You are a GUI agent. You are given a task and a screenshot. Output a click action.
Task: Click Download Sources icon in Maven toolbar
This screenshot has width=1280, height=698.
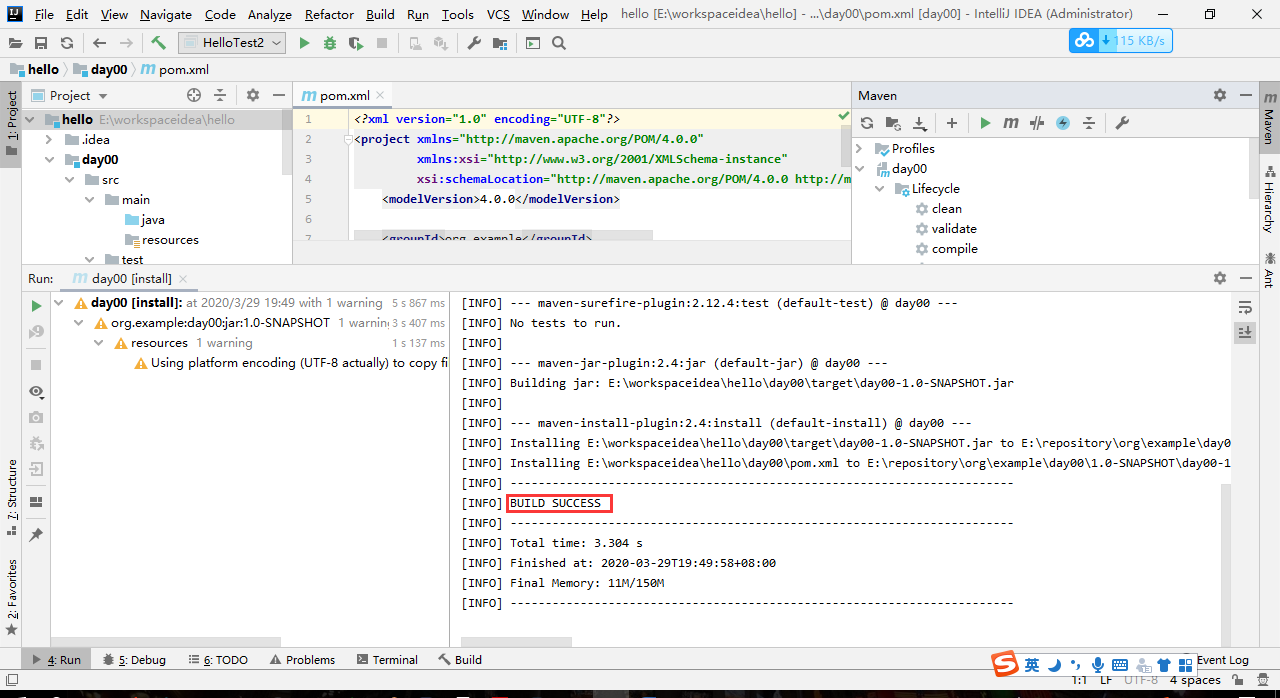click(x=920, y=123)
